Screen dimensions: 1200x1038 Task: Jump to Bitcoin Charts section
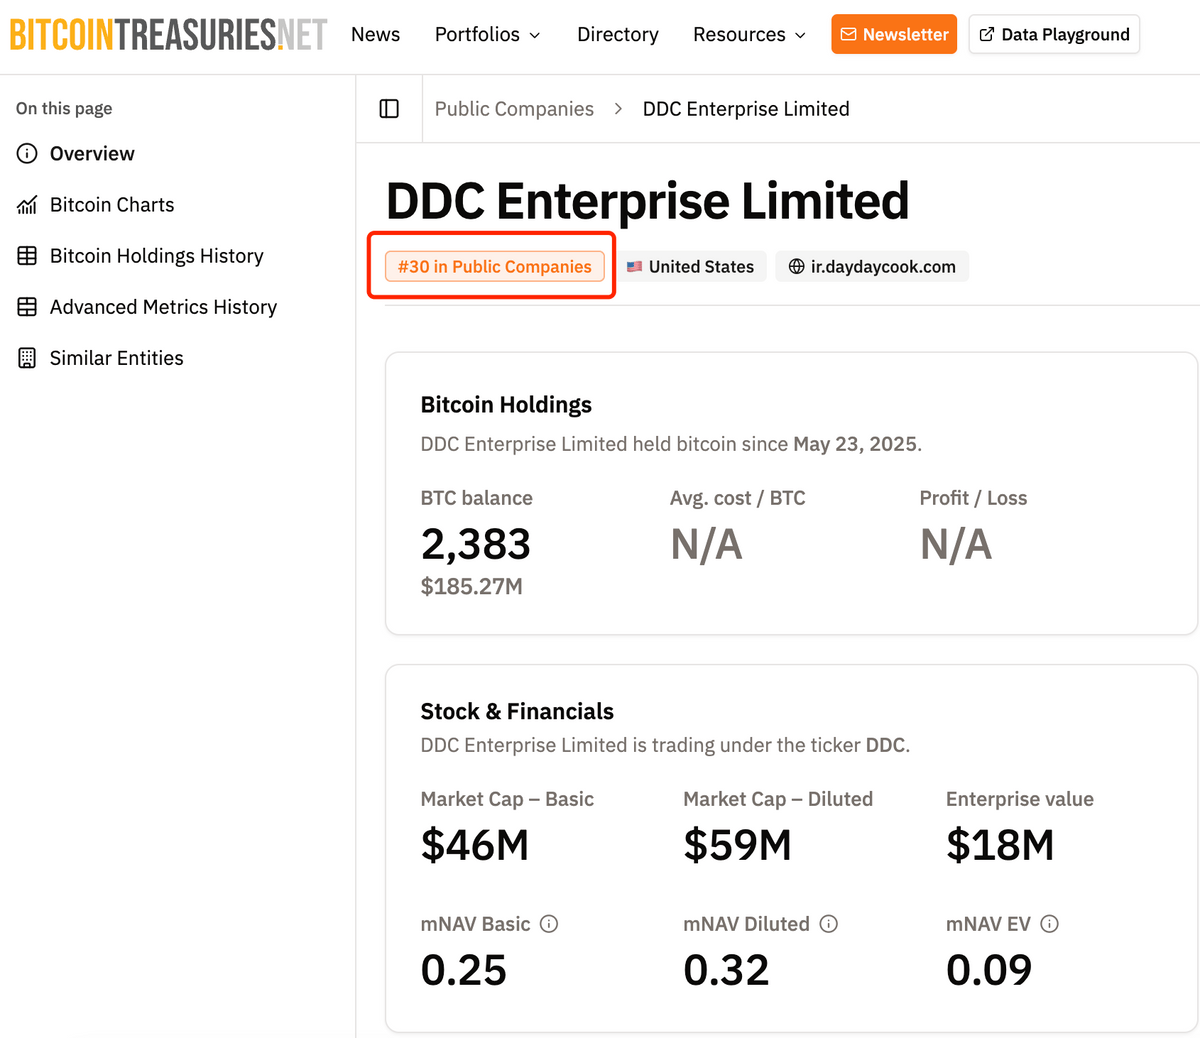pos(95,204)
